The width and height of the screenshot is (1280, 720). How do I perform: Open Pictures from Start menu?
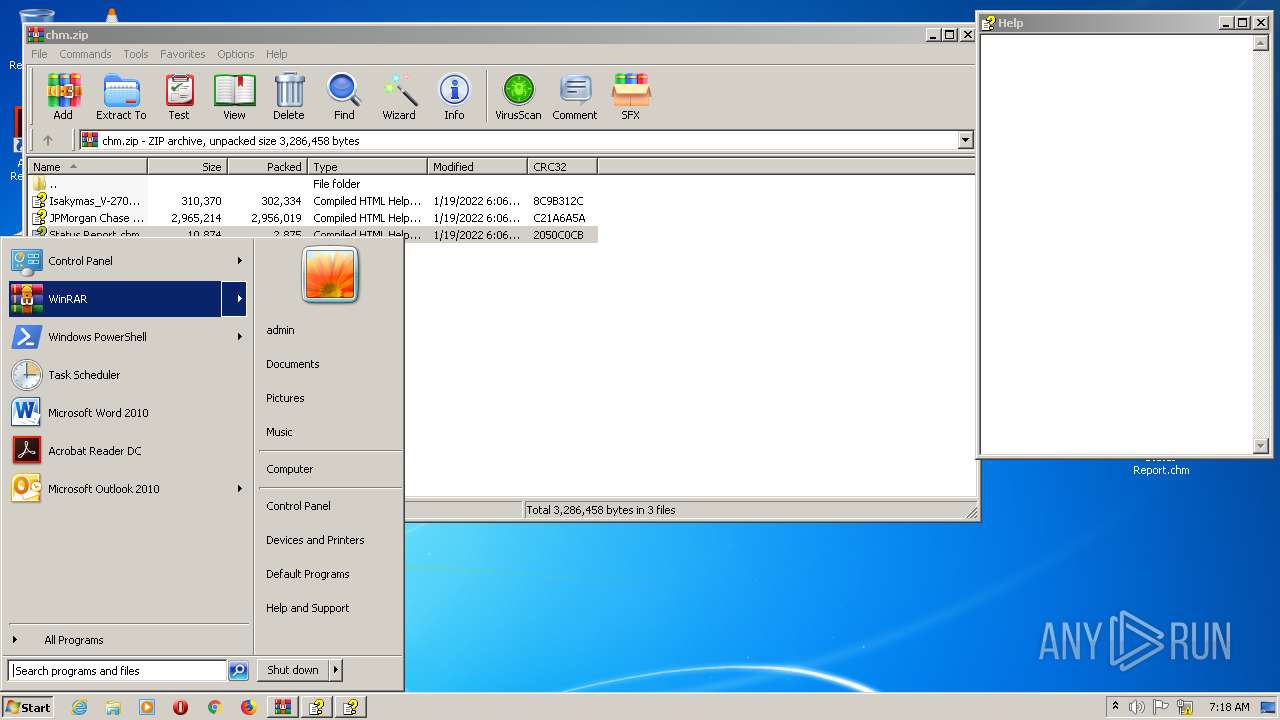coord(285,398)
